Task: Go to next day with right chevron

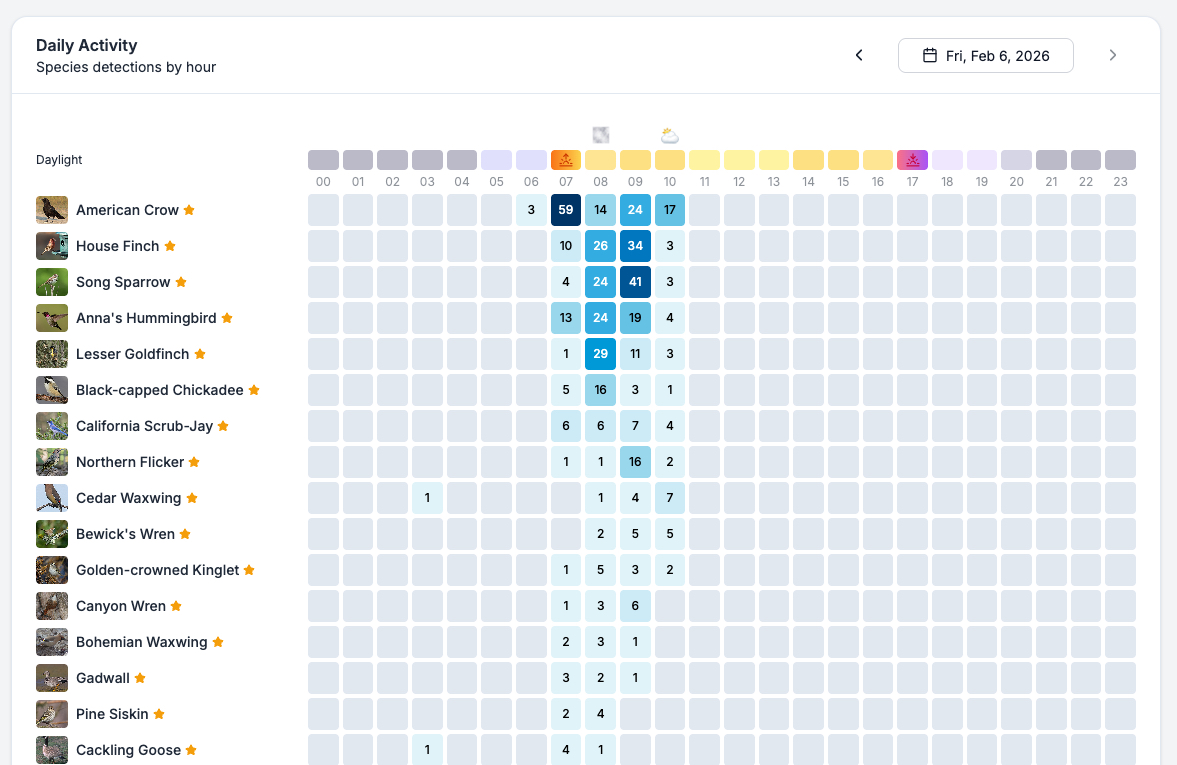Action: tap(1113, 56)
